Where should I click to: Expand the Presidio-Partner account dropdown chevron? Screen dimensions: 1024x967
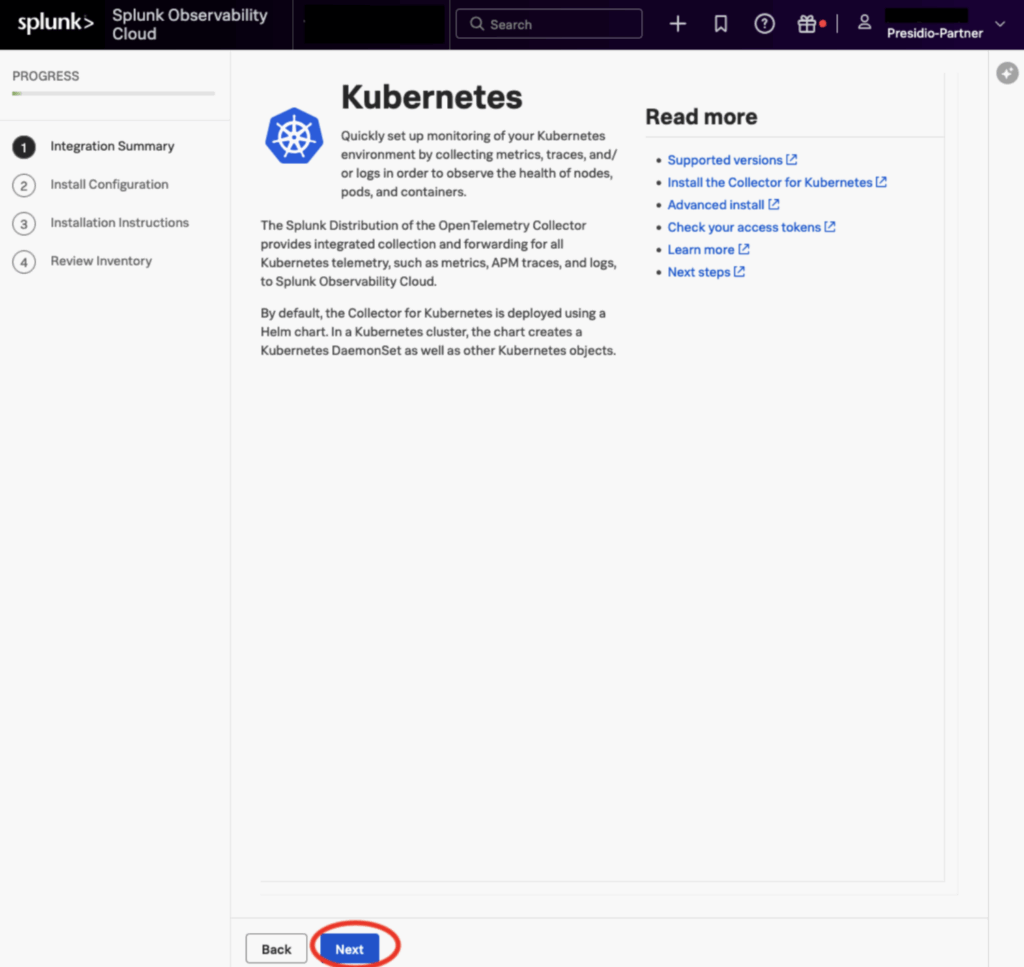(1000, 24)
